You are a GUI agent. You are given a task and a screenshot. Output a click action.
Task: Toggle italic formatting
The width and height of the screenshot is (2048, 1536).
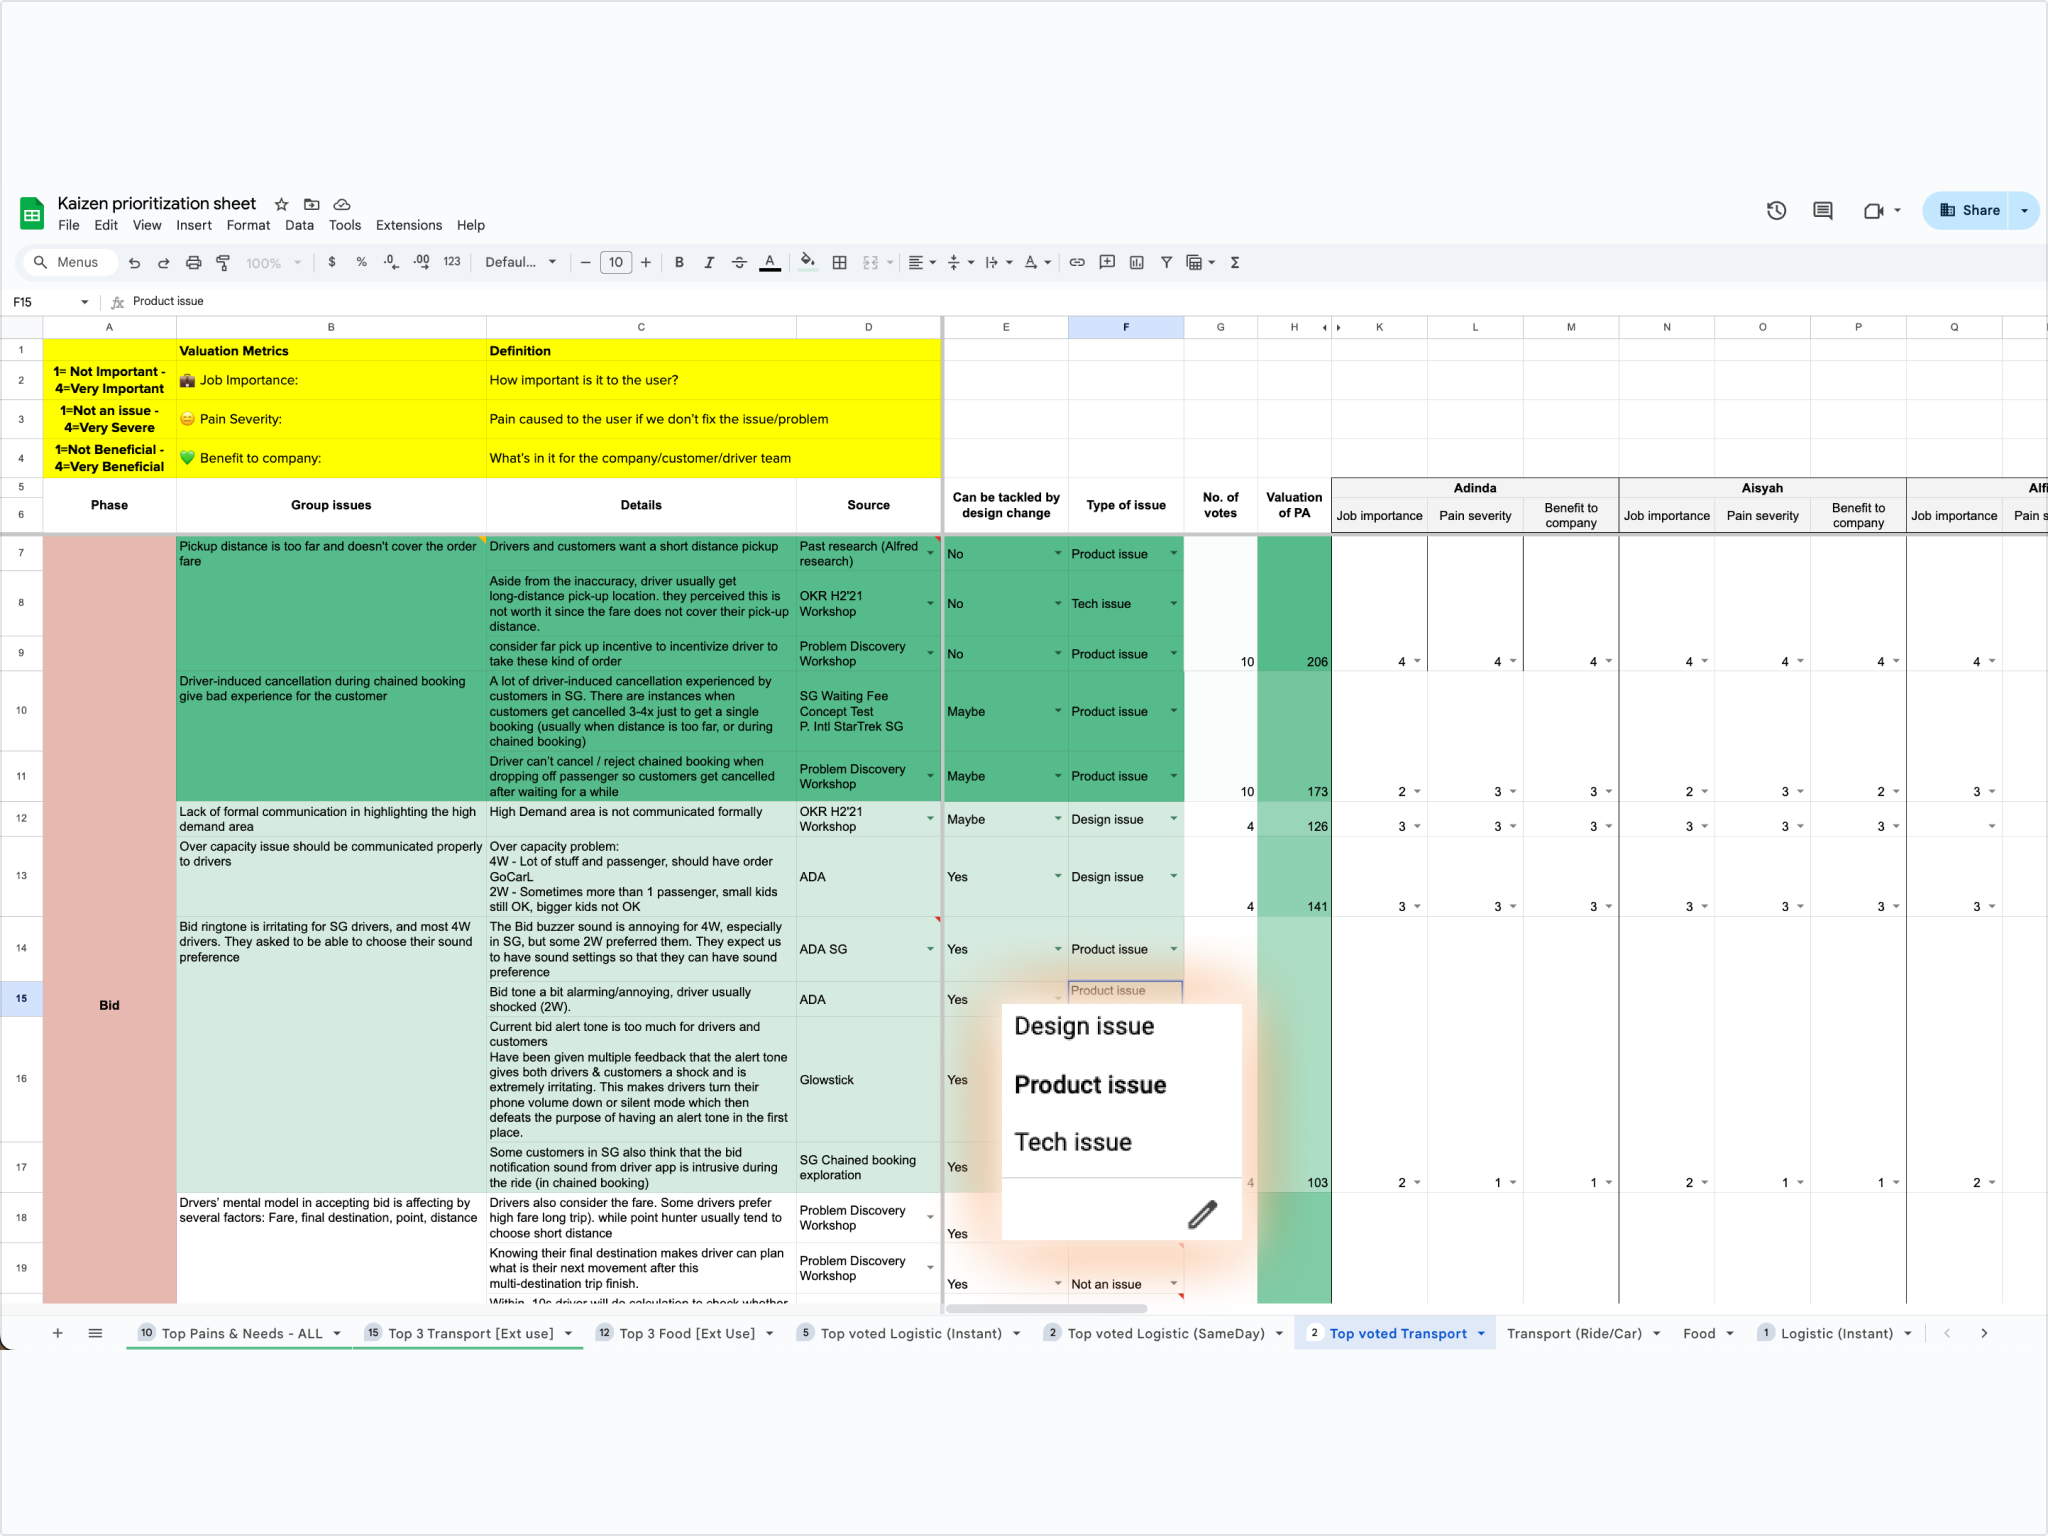point(710,262)
